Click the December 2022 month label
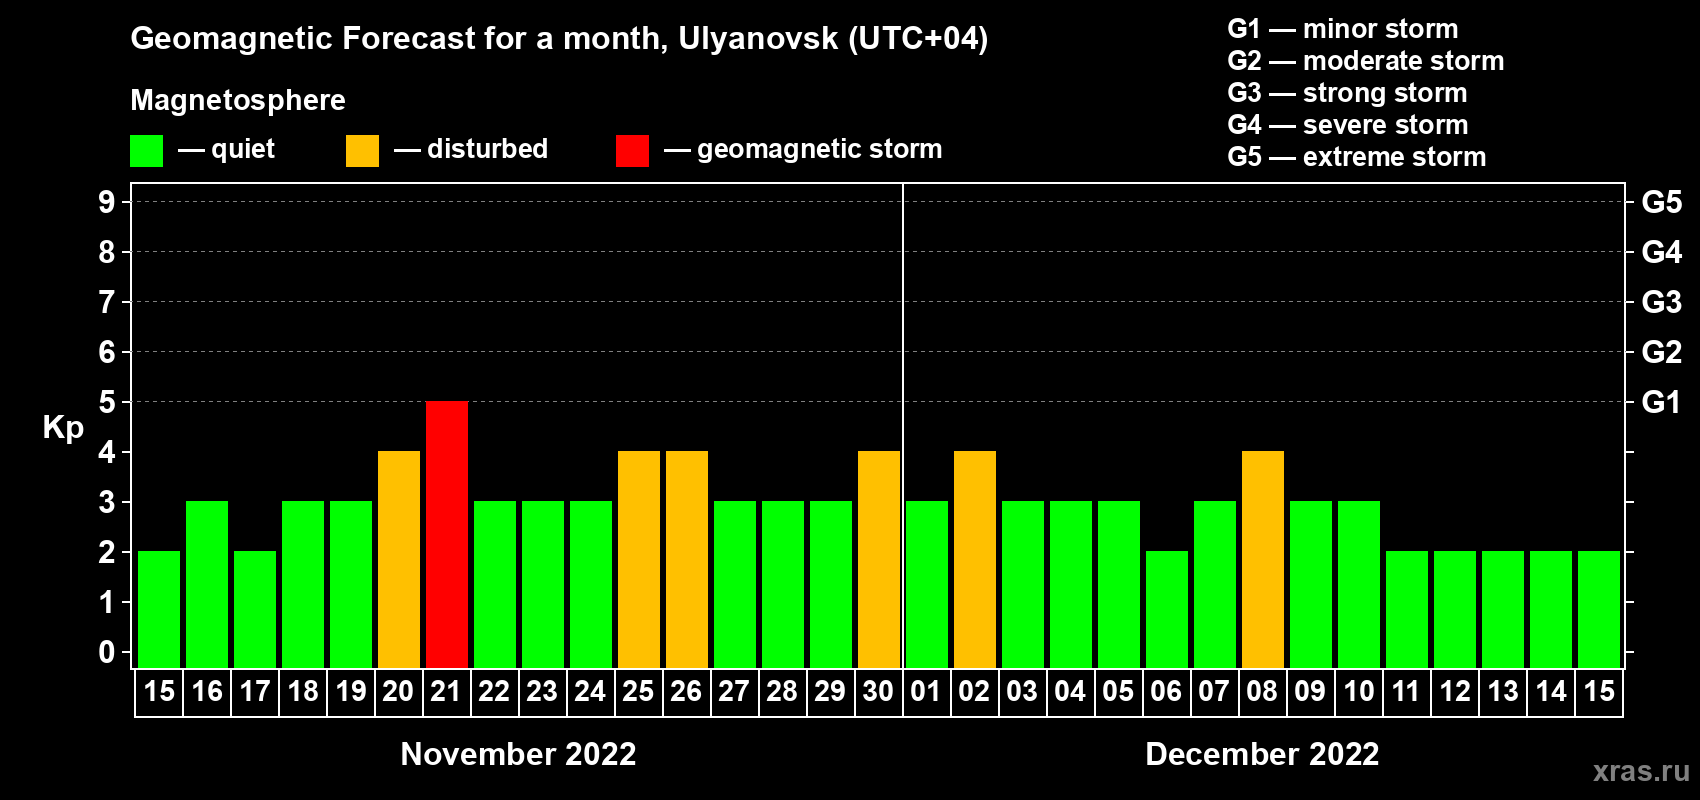This screenshot has height=800, width=1700. (x=1262, y=754)
